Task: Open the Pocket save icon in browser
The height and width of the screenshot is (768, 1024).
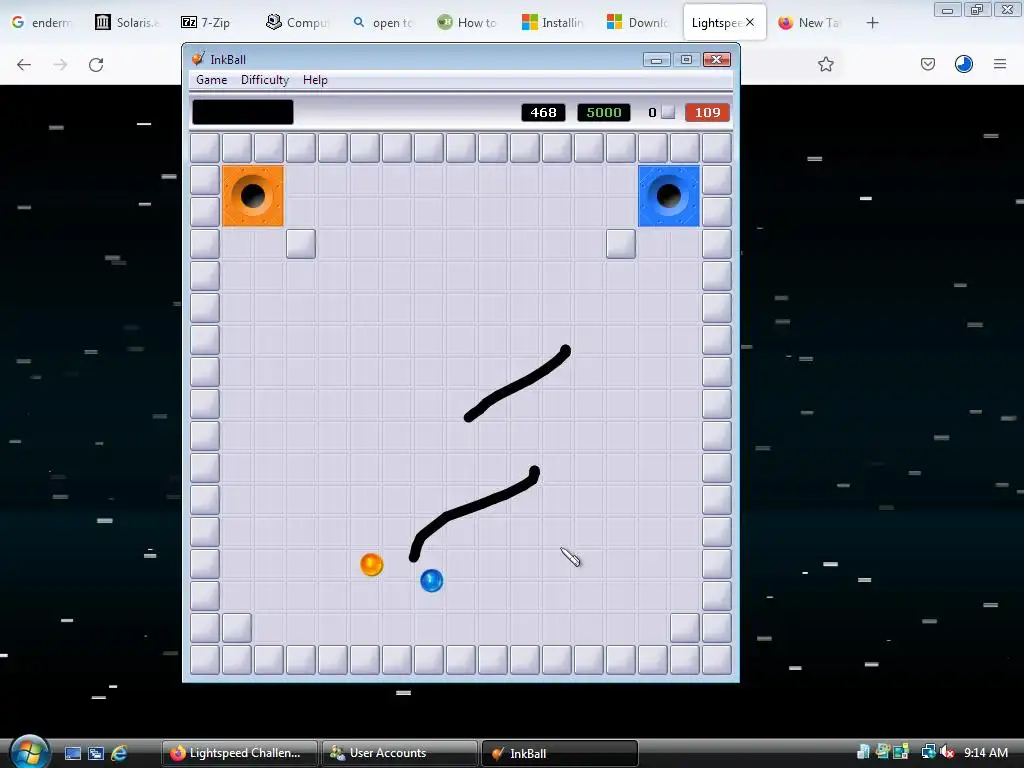Action: point(927,64)
